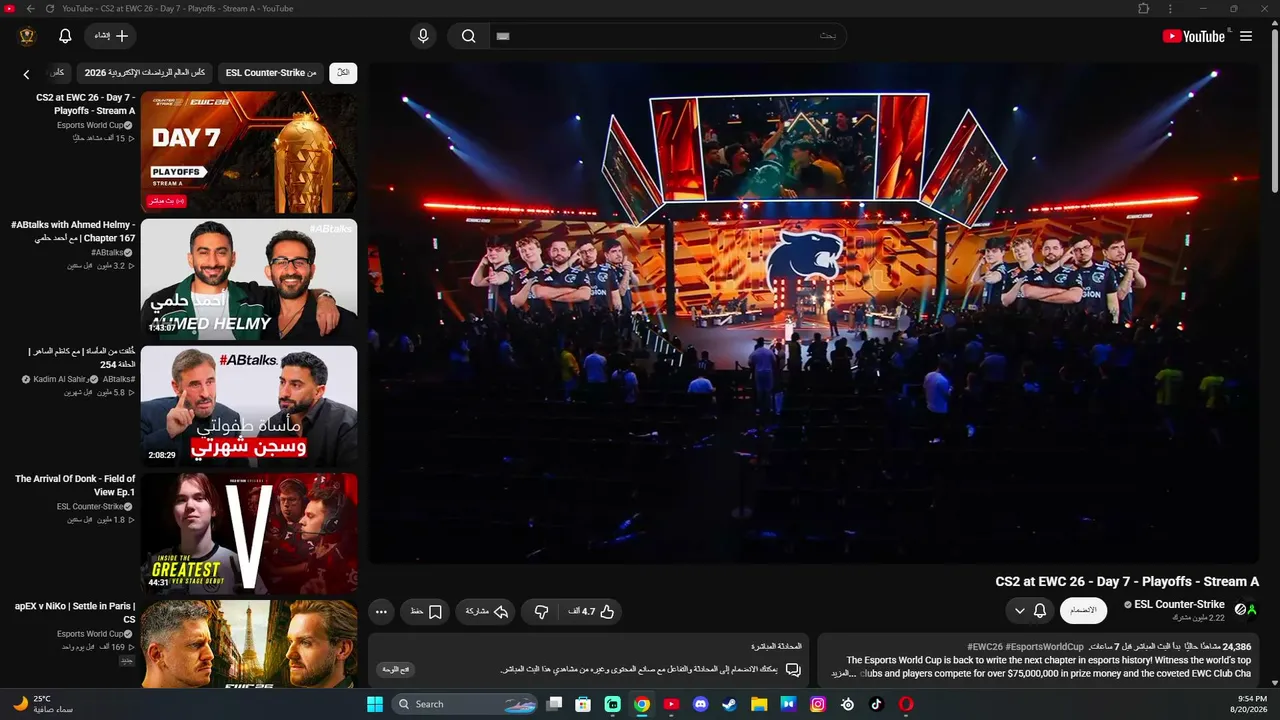Go back with browser back arrow
Screen dimensions: 1280x720
[30, 8]
